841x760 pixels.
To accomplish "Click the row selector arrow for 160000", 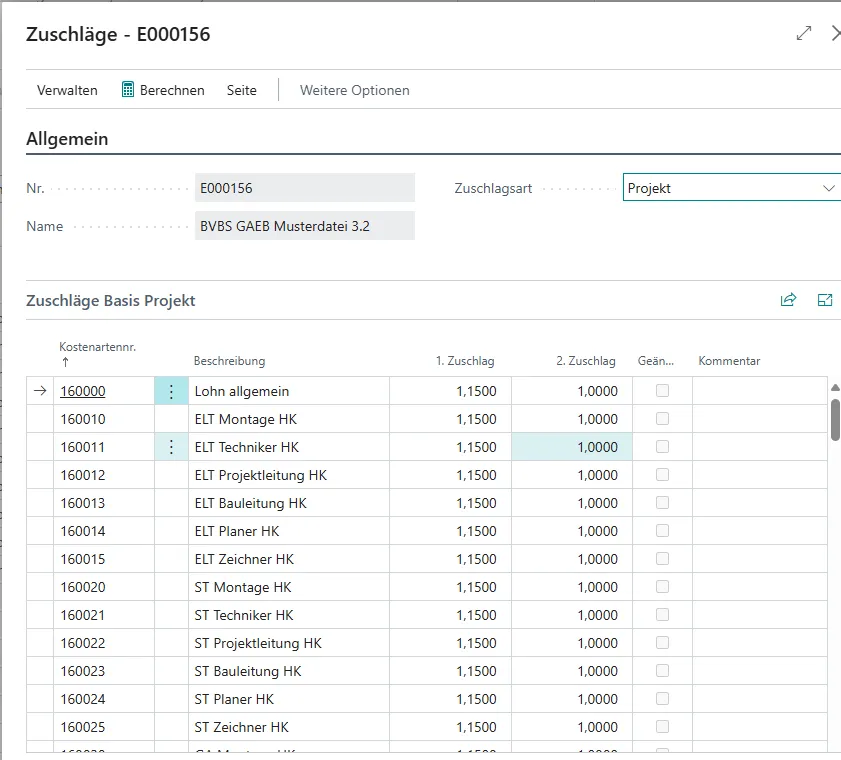I will (x=40, y=391).
